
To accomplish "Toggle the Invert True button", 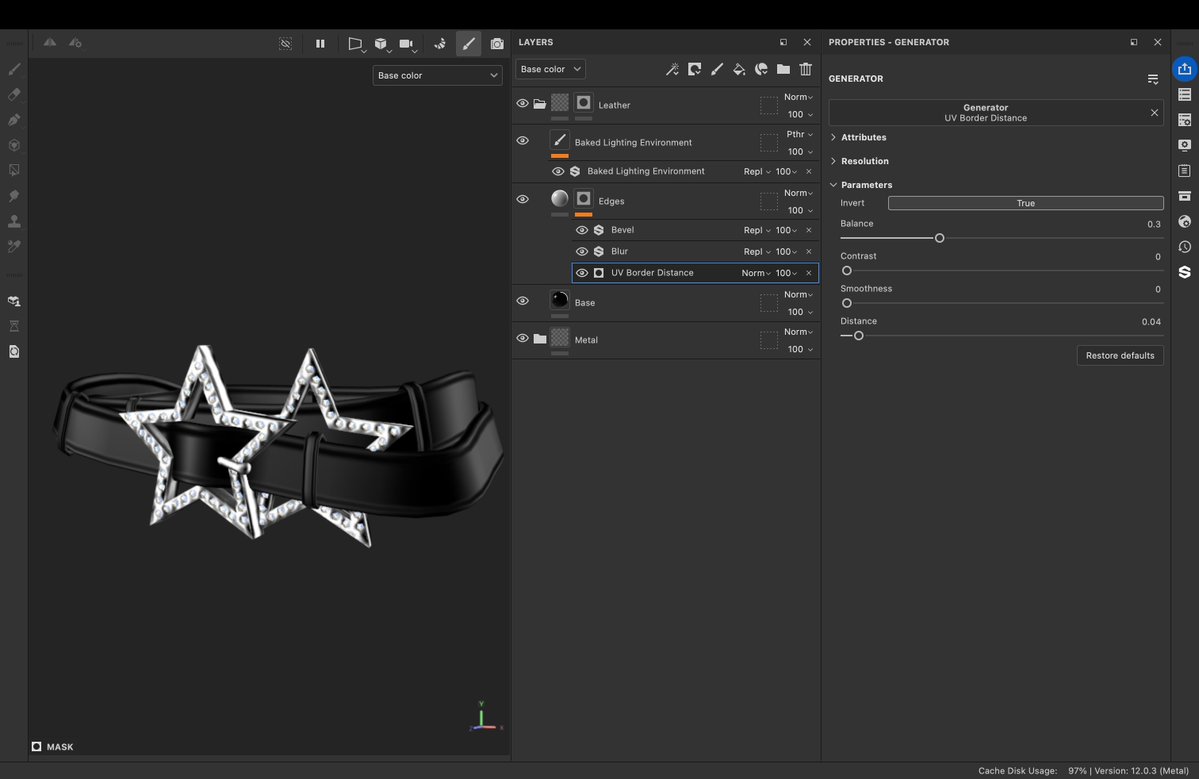I will tap(1025, 203).
